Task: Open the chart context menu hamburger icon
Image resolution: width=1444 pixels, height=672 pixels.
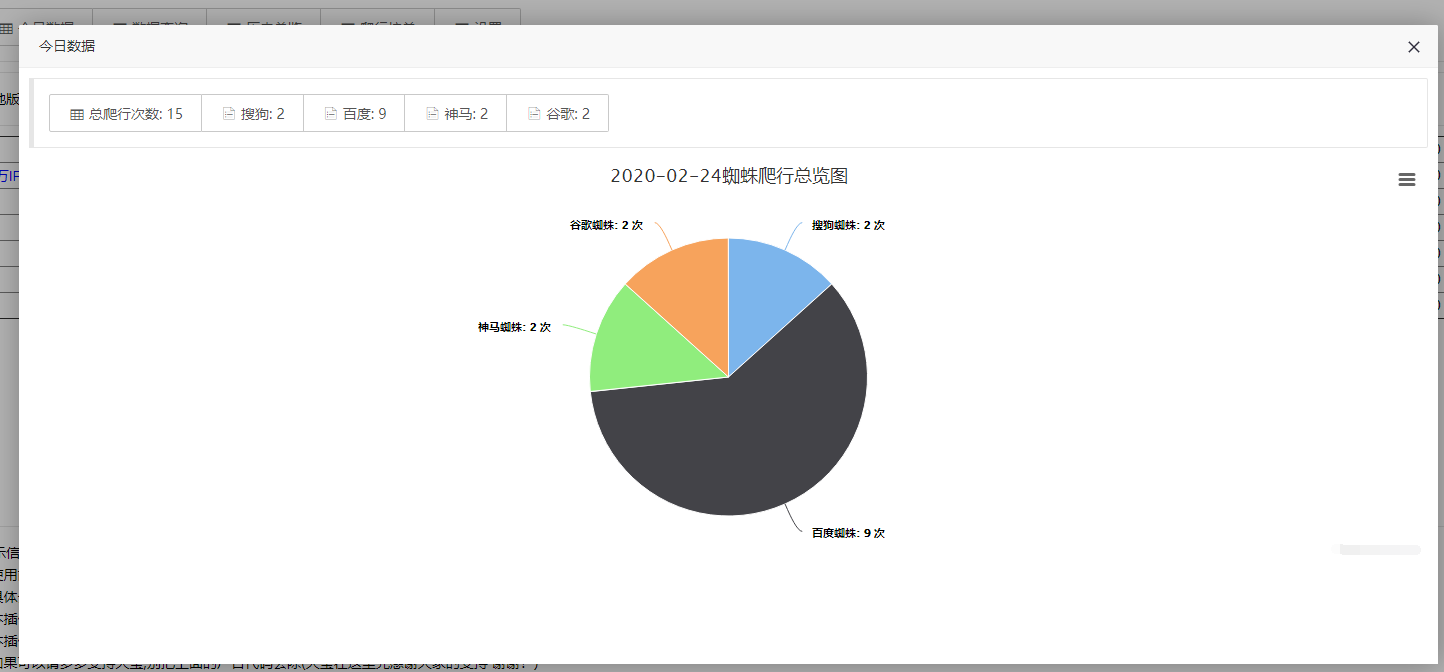Action: (x=1406, y=179)
